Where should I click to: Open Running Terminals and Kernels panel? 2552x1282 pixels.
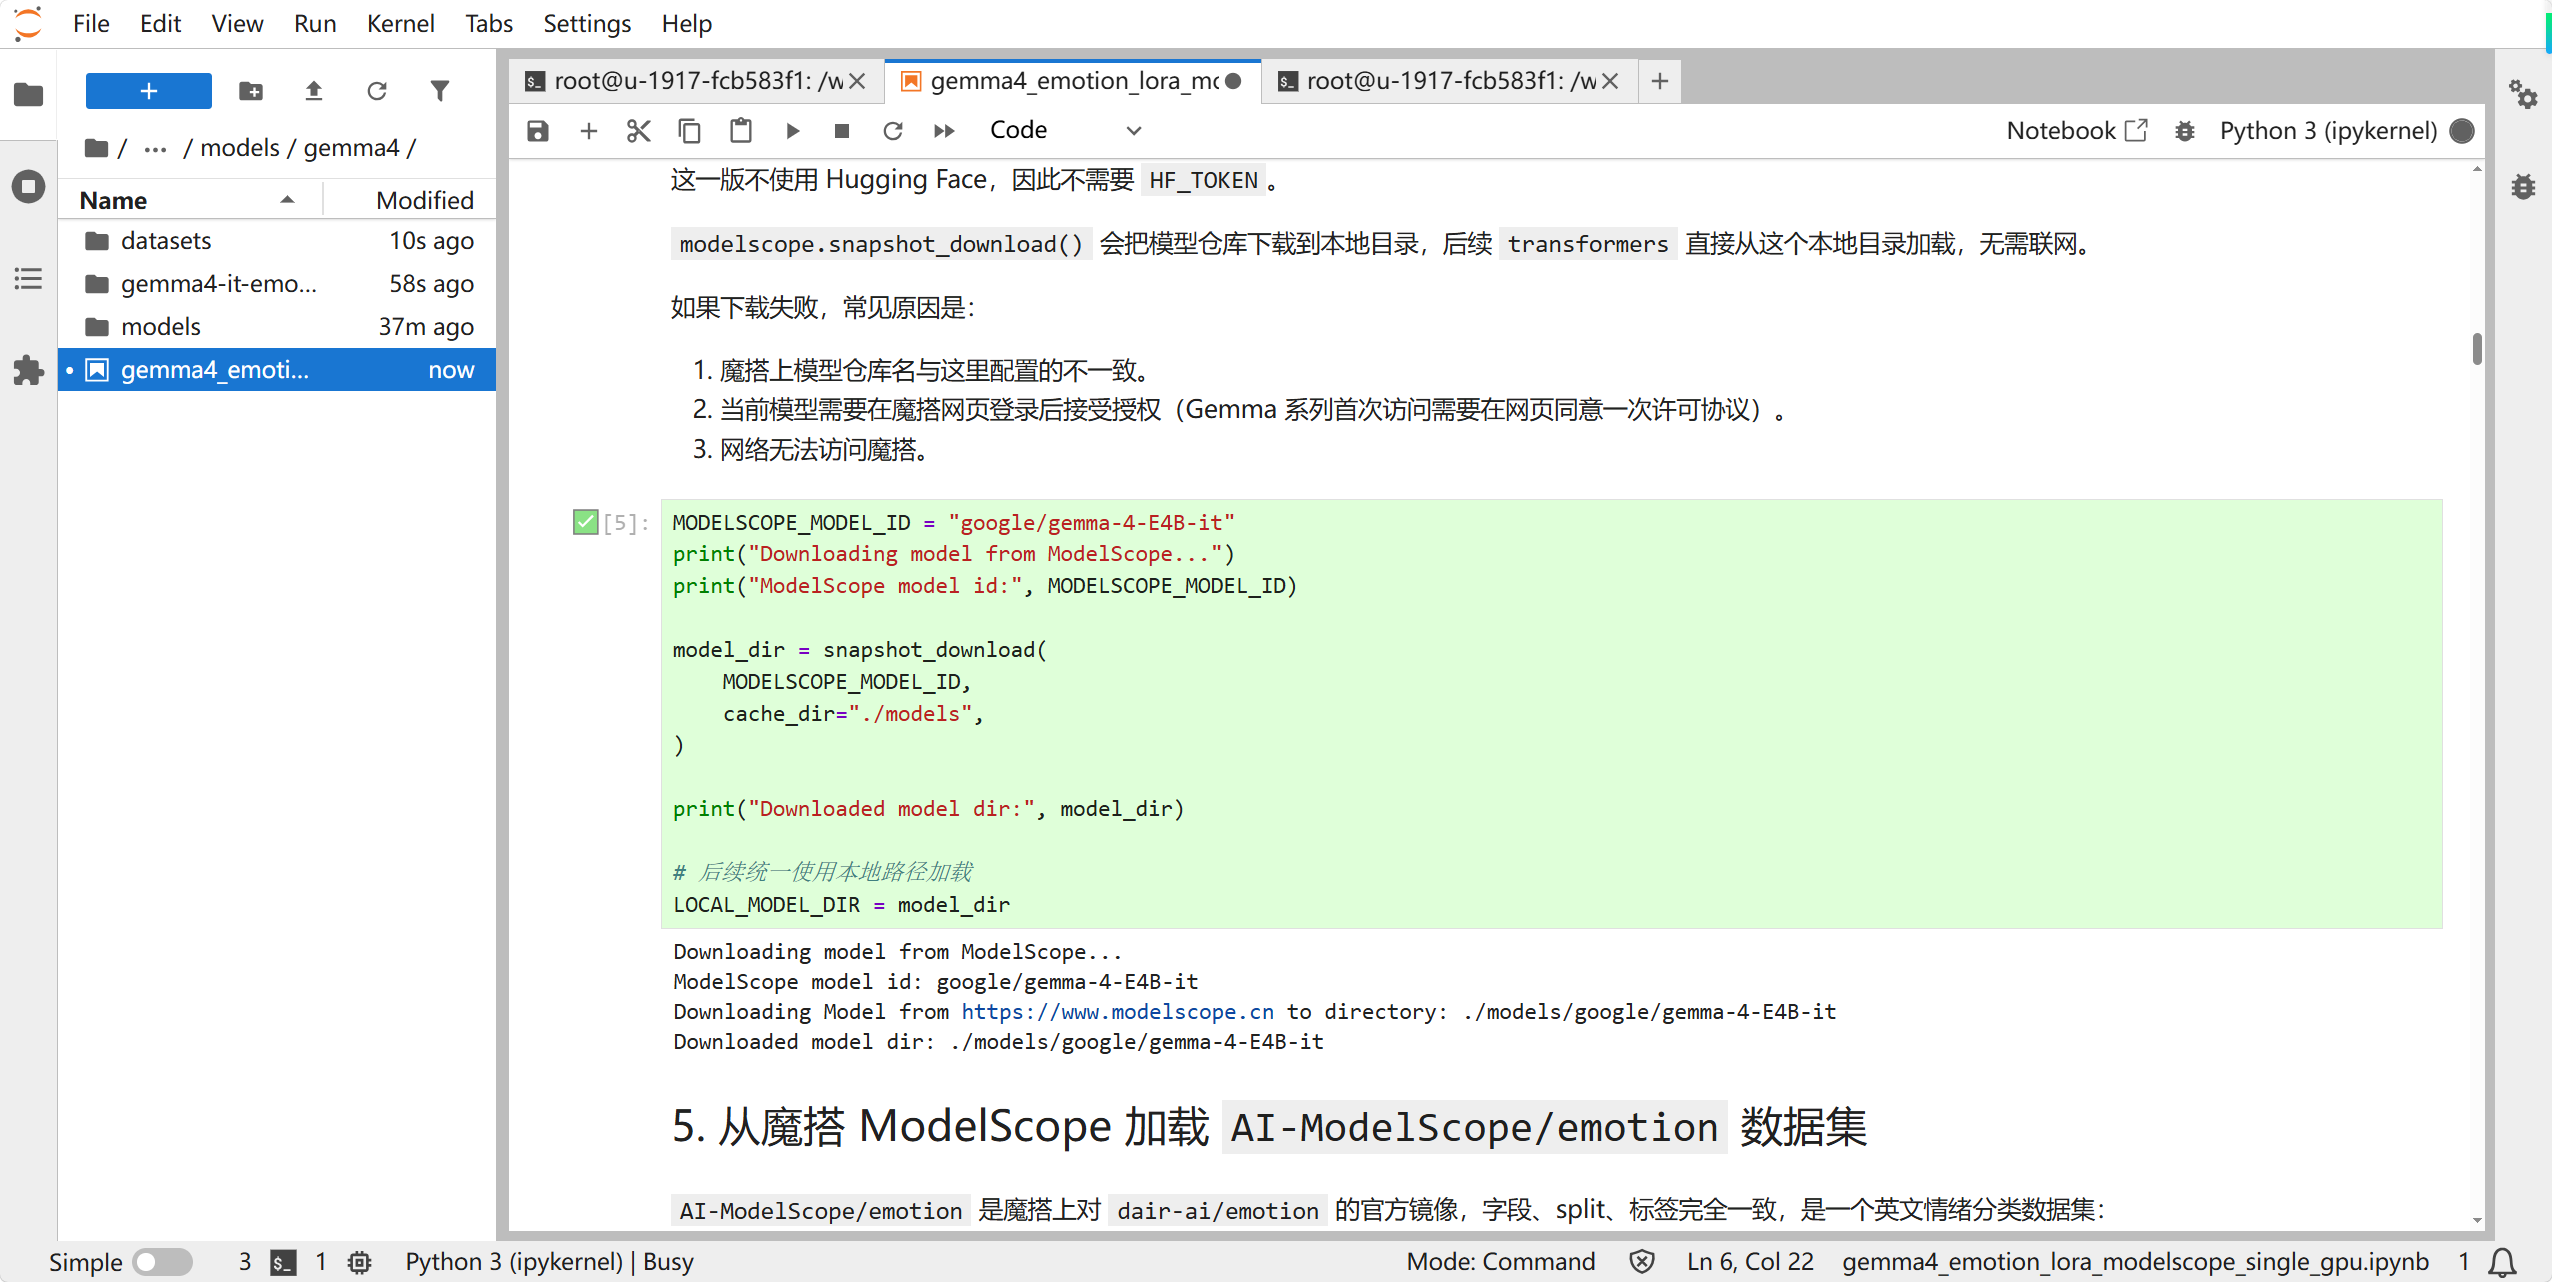tap(28, 186)
